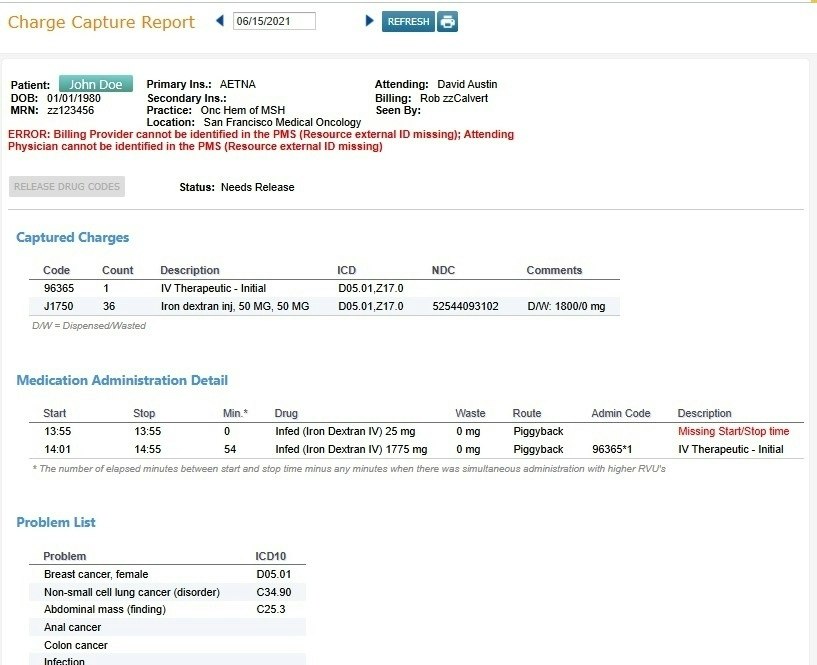The height and width of the screenshot is (665, 817).
Task: Click the Captured Charges section heading
Action: [72, 238]
